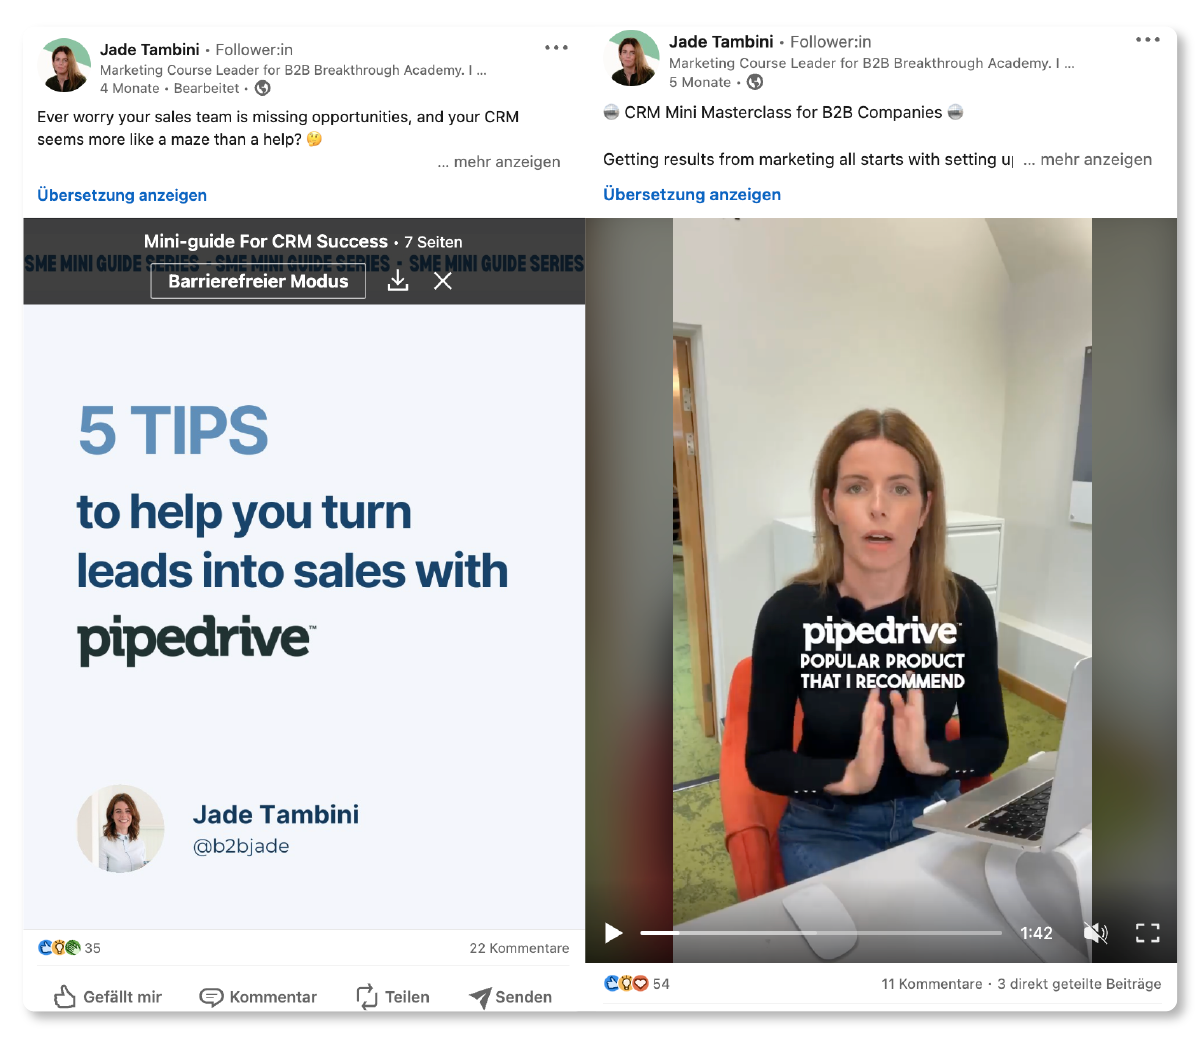Play the CRM Mini Masterclass video
This screenshot has width=1200, height=1045.
(614, 933)
